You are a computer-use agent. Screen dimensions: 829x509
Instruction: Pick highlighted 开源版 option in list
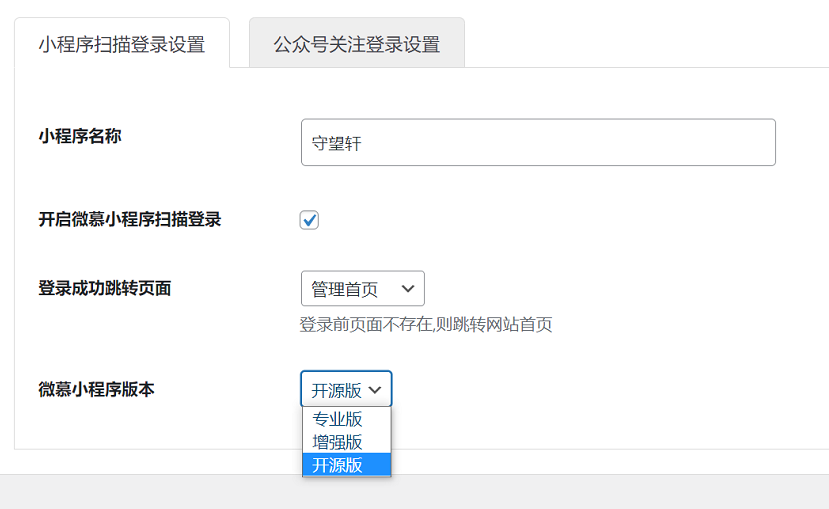click(346, 465)
